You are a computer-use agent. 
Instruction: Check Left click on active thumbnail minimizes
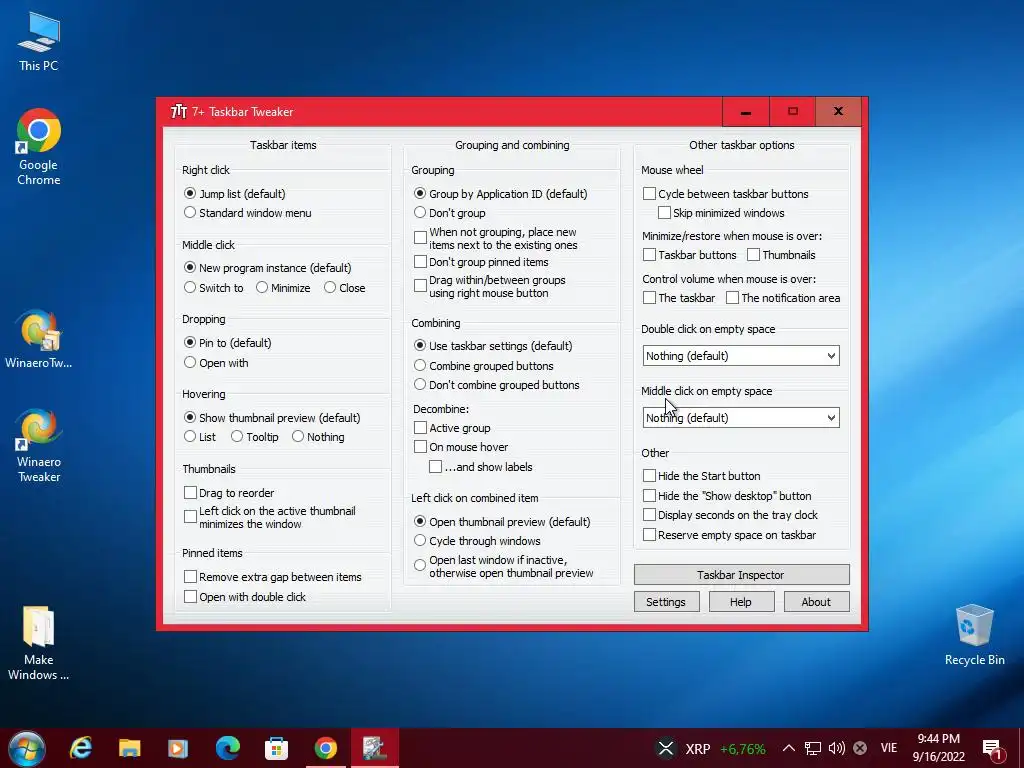pos(270,518)
